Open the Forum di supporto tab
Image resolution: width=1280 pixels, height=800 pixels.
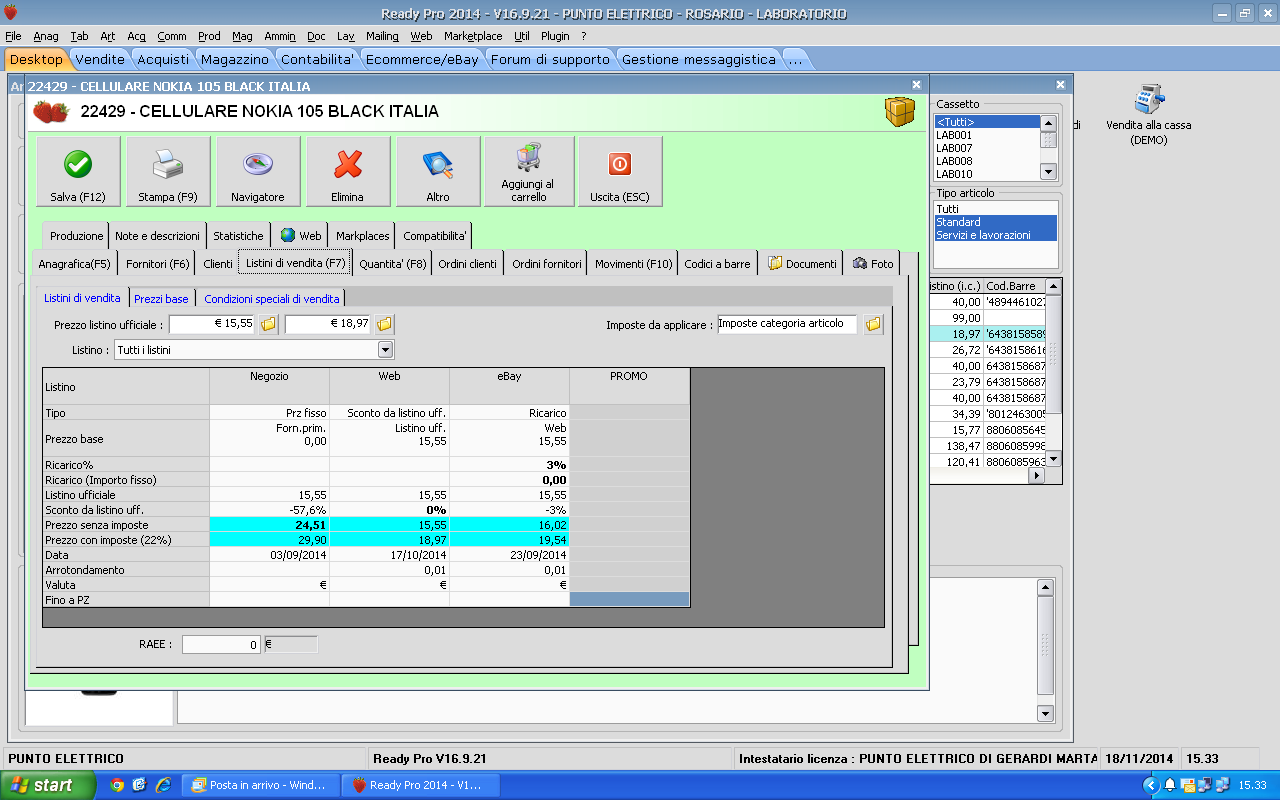click(x=550, y=59)
